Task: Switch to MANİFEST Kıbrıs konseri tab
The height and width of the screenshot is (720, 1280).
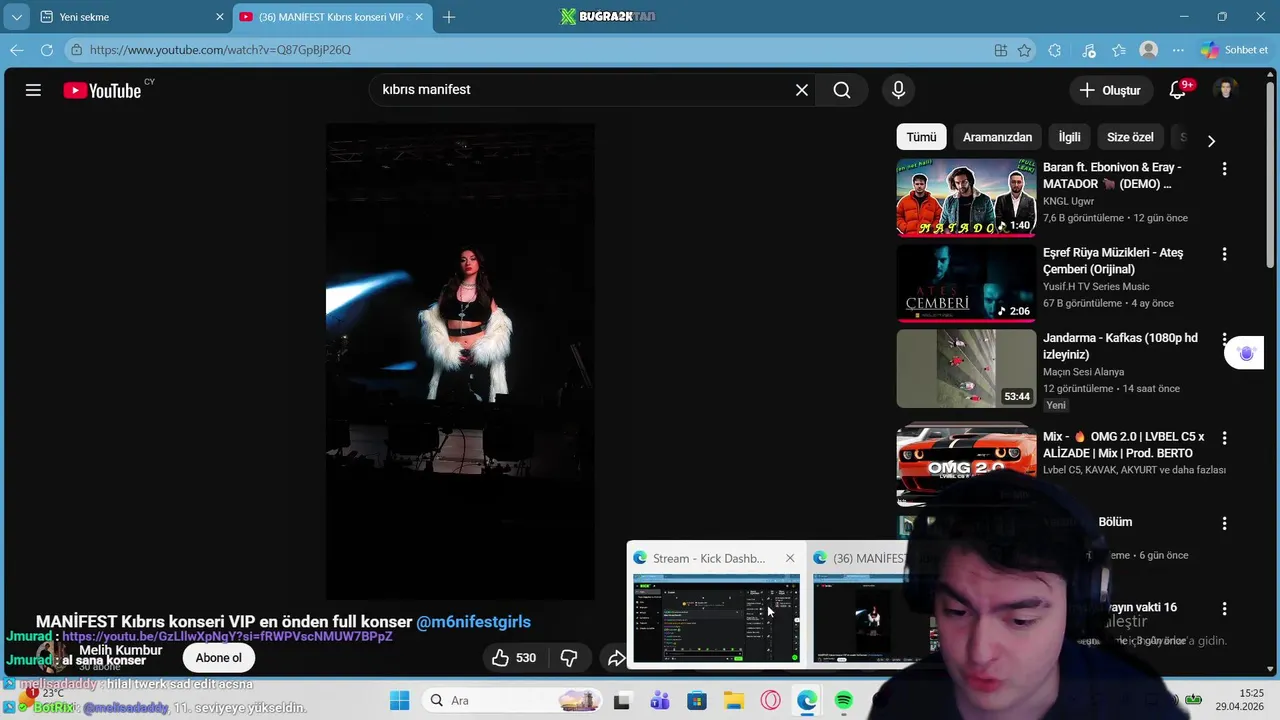Action: pos(333,17)
